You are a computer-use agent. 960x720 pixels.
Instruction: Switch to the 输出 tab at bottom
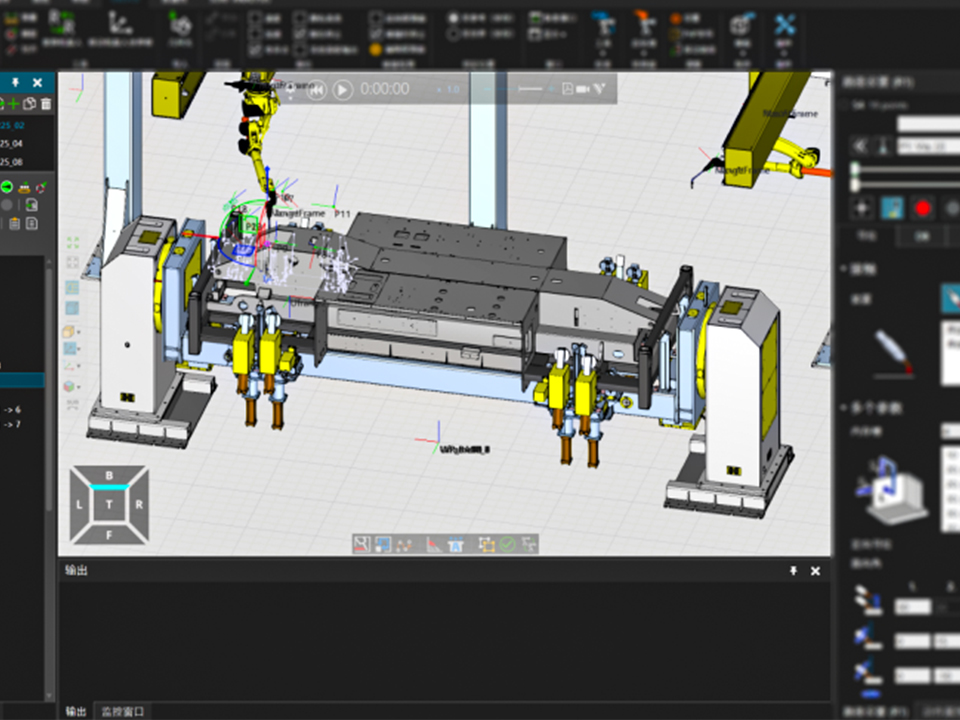(x=76, y=711)
